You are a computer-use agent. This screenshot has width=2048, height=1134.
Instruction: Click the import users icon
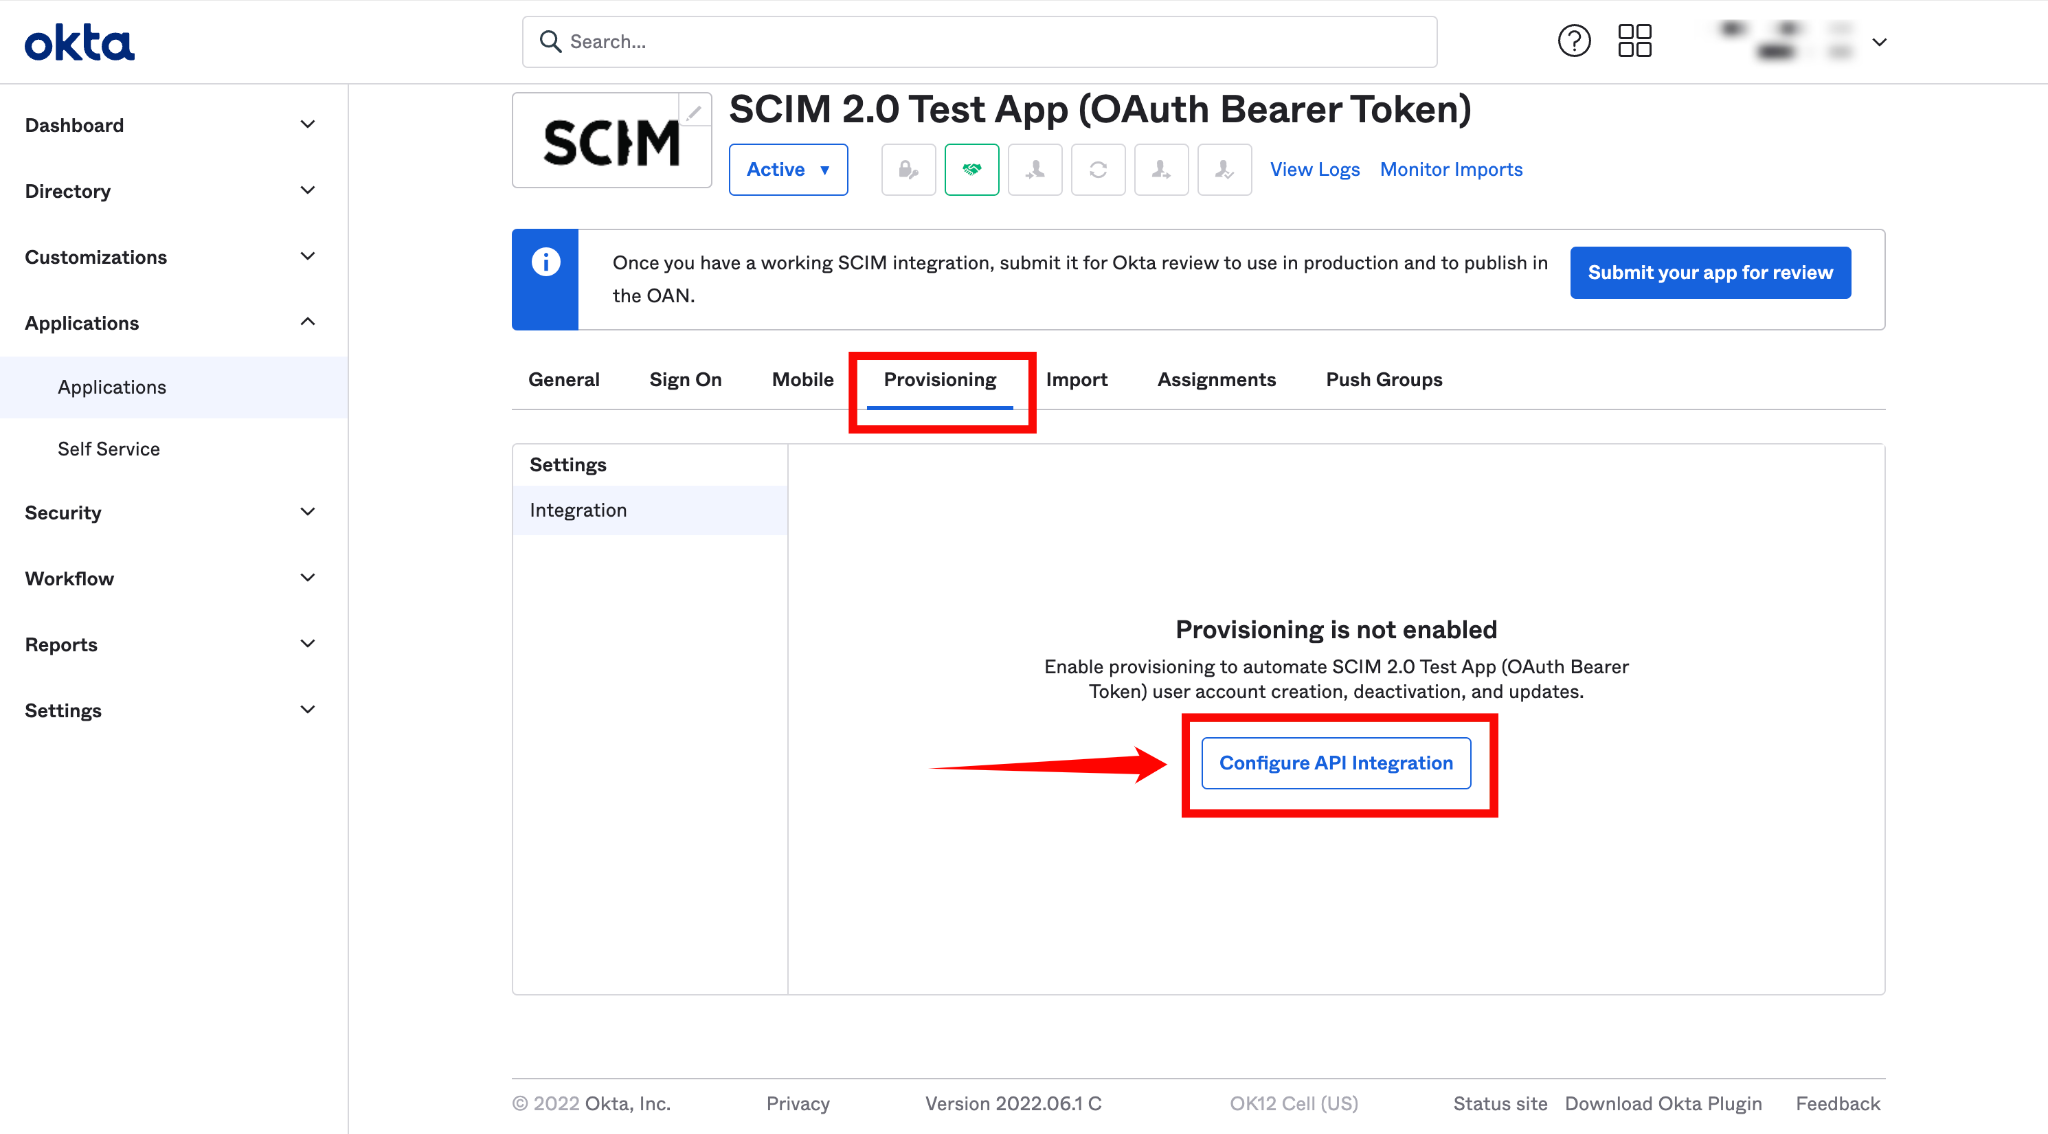1035,170
